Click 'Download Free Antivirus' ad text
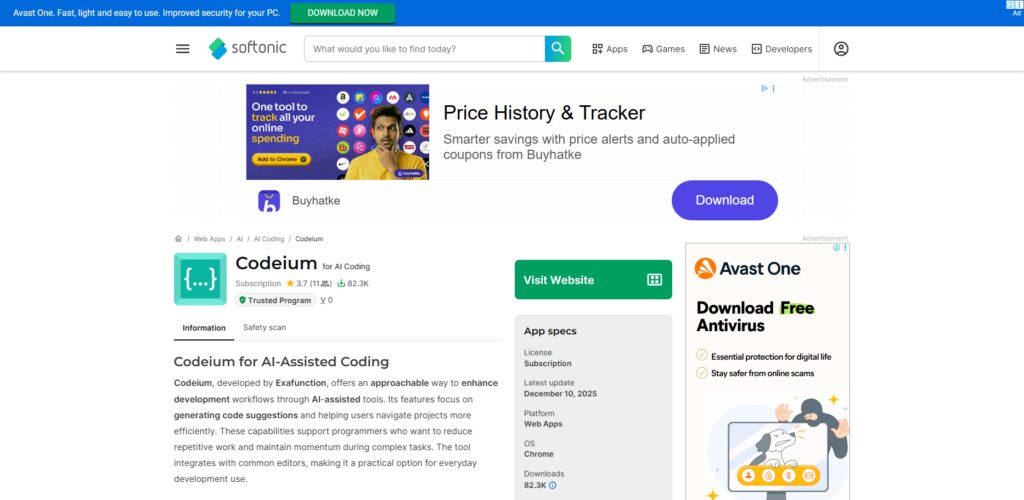Screen dimensions: 1024x500 pyautogui.click(x=756, y=317)
